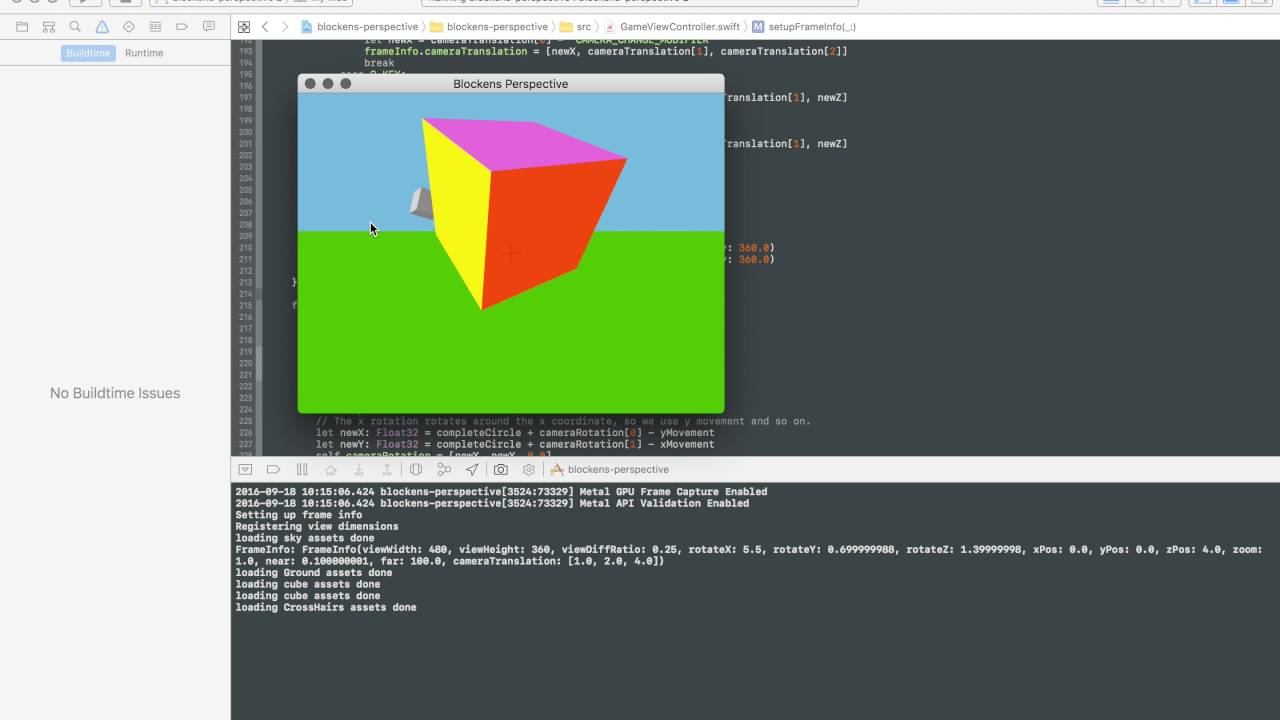Click "No Buildtime Issues" placeholder text
Screen dimensions: 1280x720
[115, 393]
